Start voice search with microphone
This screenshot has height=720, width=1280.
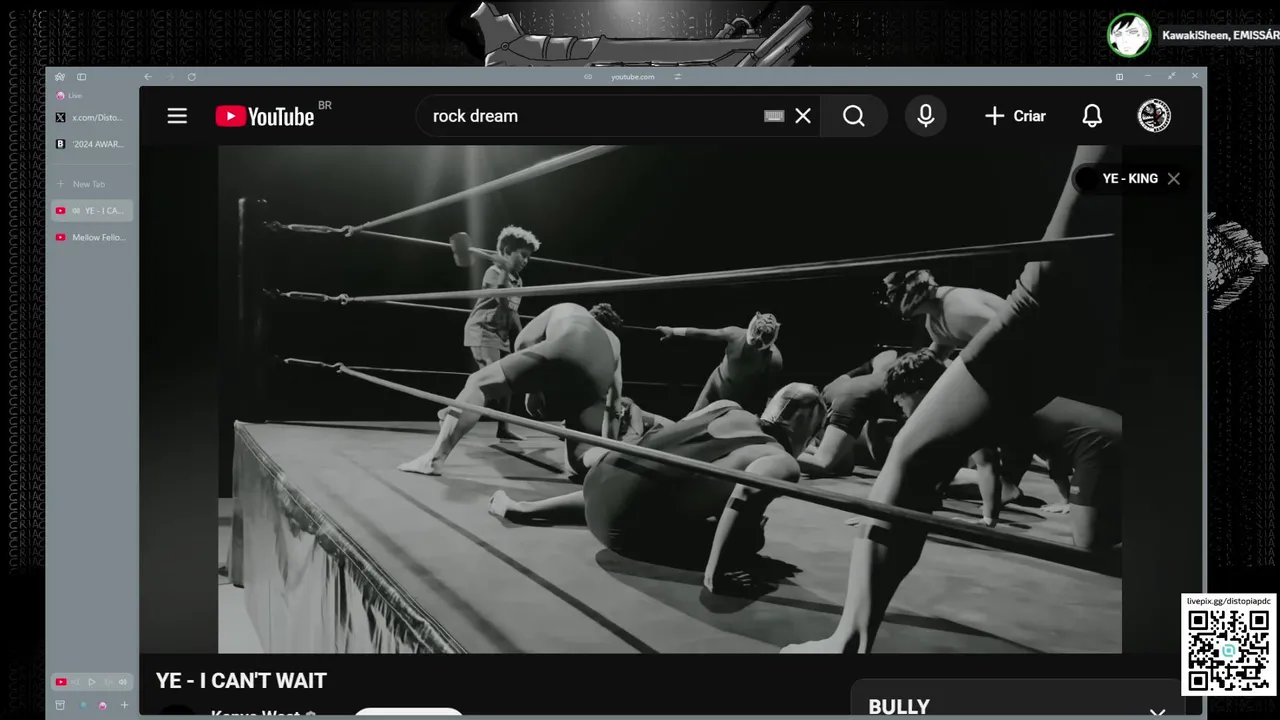coord(926,116)
